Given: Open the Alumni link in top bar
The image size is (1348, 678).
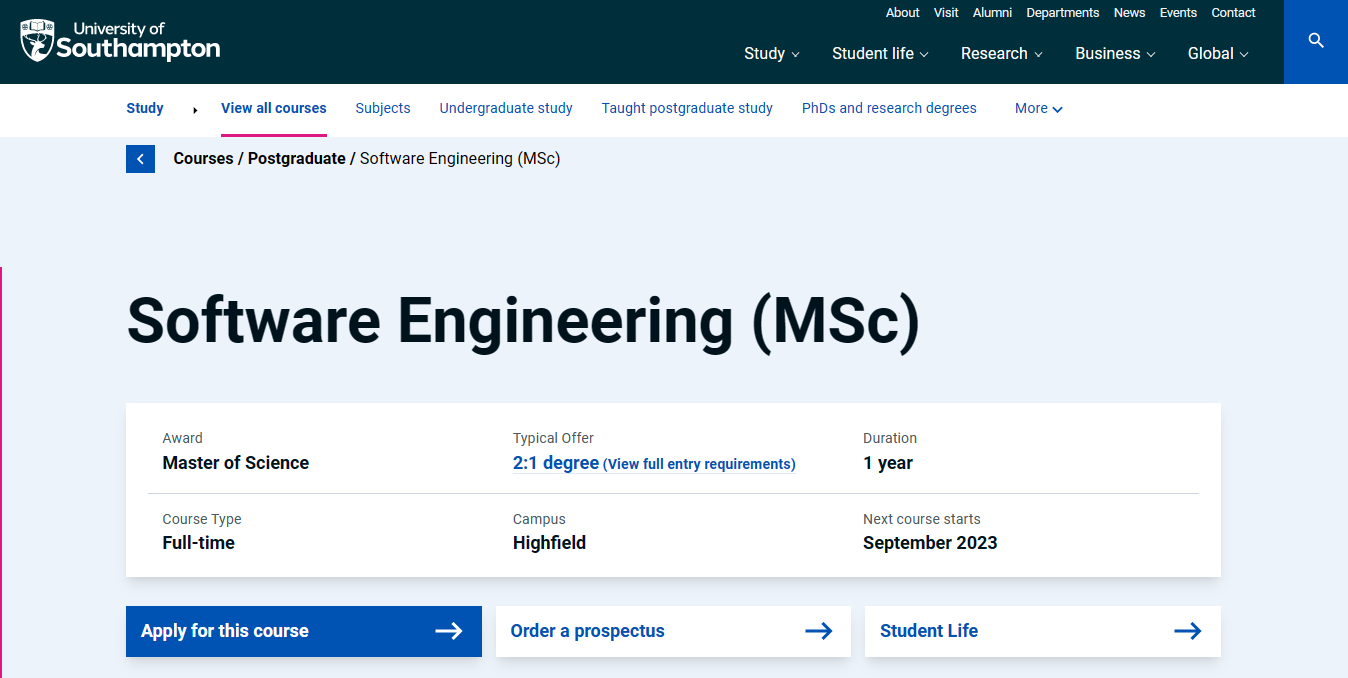Looking at the screenshot, I should point(992,13).
